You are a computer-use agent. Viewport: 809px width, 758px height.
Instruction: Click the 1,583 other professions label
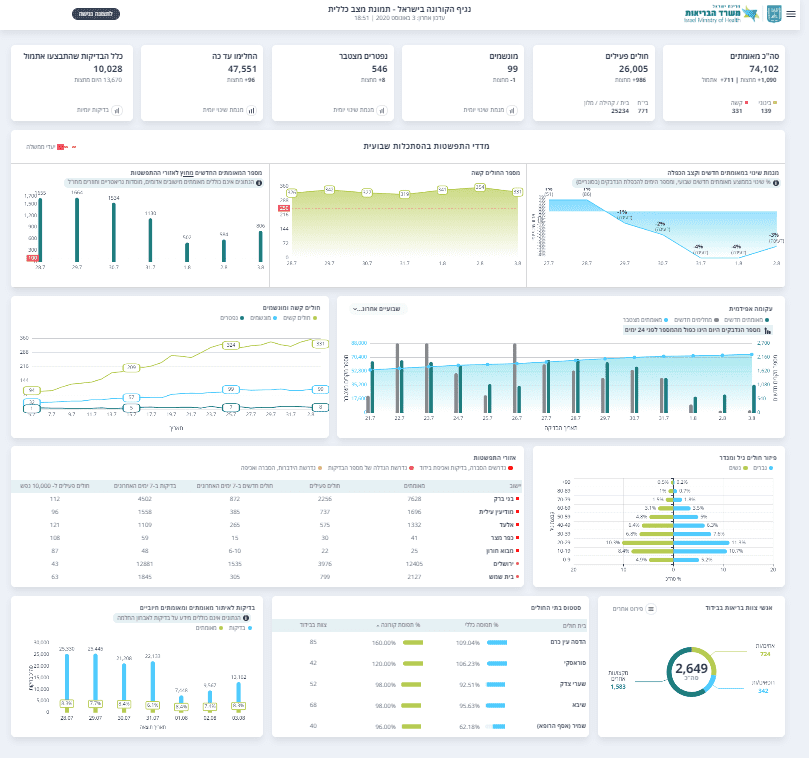click(x=618, y=687)
